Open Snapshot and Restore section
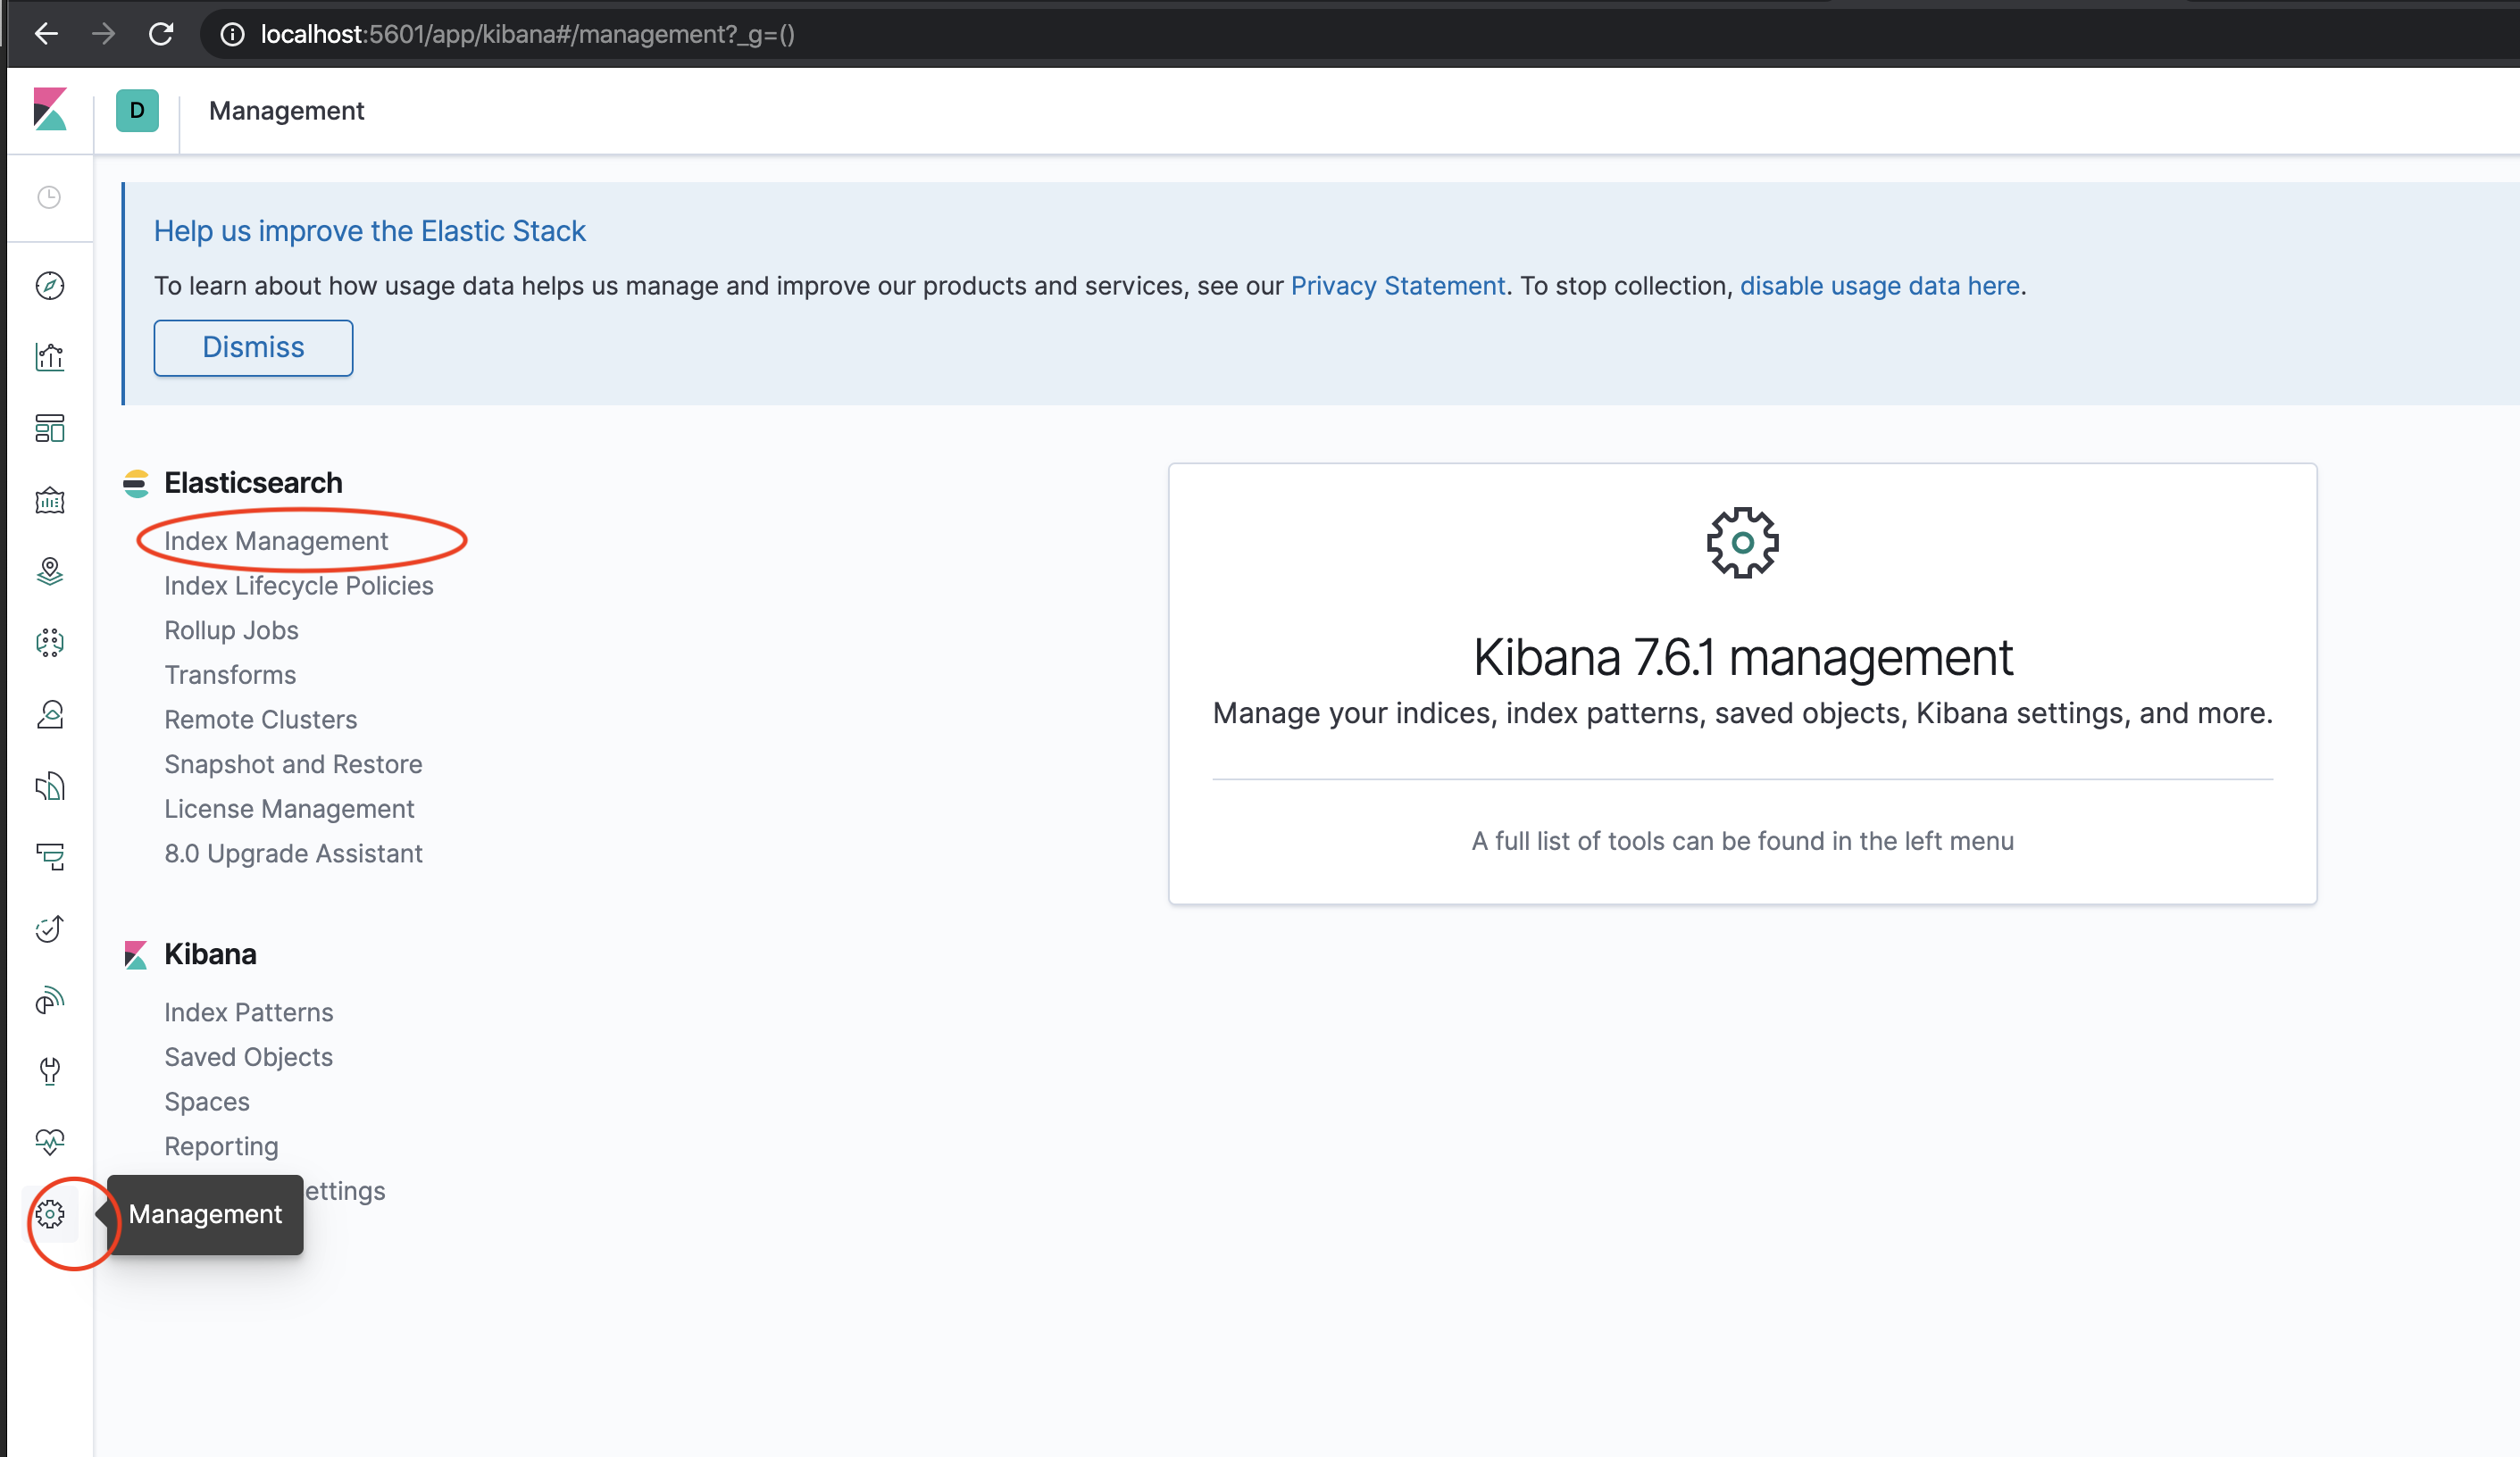Viewport: 2520px width, 1457px height. click(x=293, y=764)
